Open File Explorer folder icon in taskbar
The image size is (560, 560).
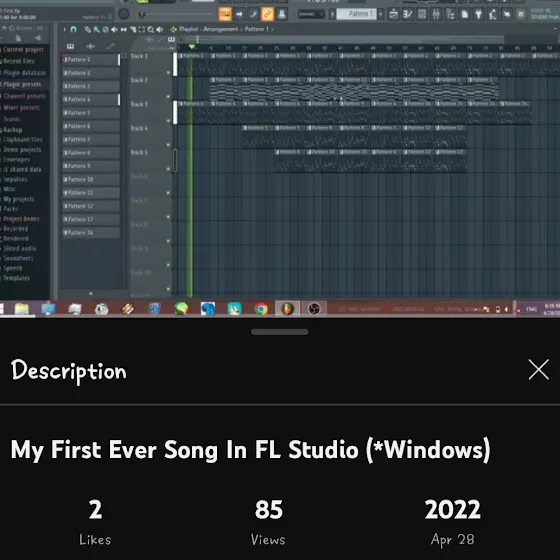pos(22,309)
